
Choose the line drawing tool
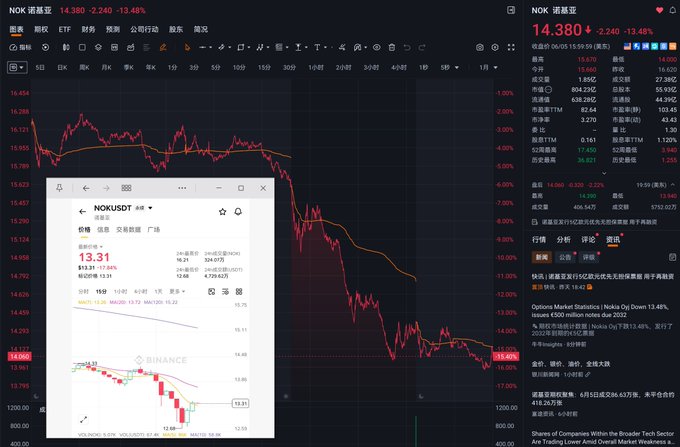(x=202, y=47)
